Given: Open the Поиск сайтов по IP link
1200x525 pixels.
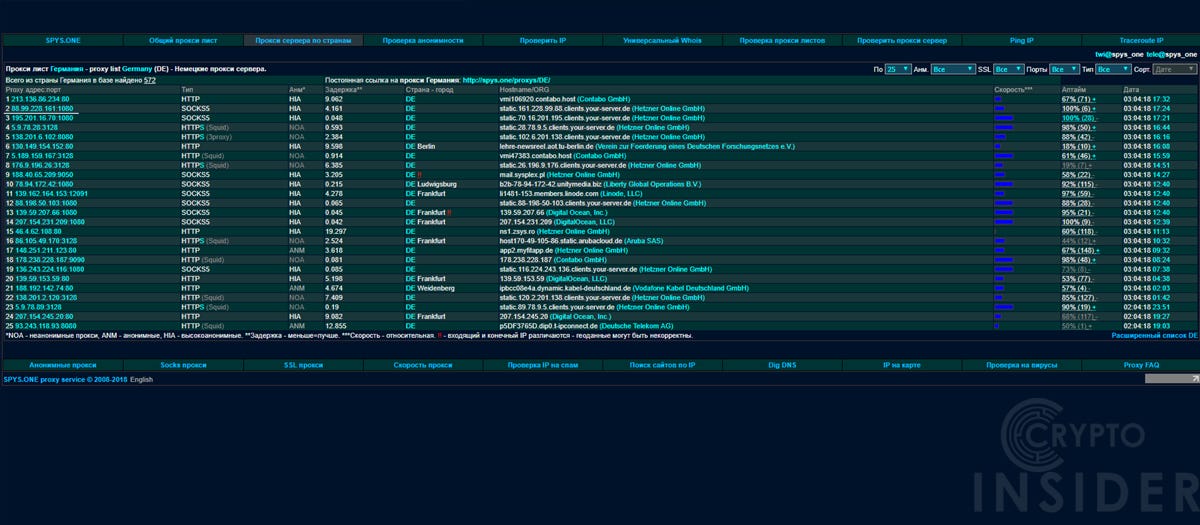Looking at the screenshot, I should click(x=662, y=365).
